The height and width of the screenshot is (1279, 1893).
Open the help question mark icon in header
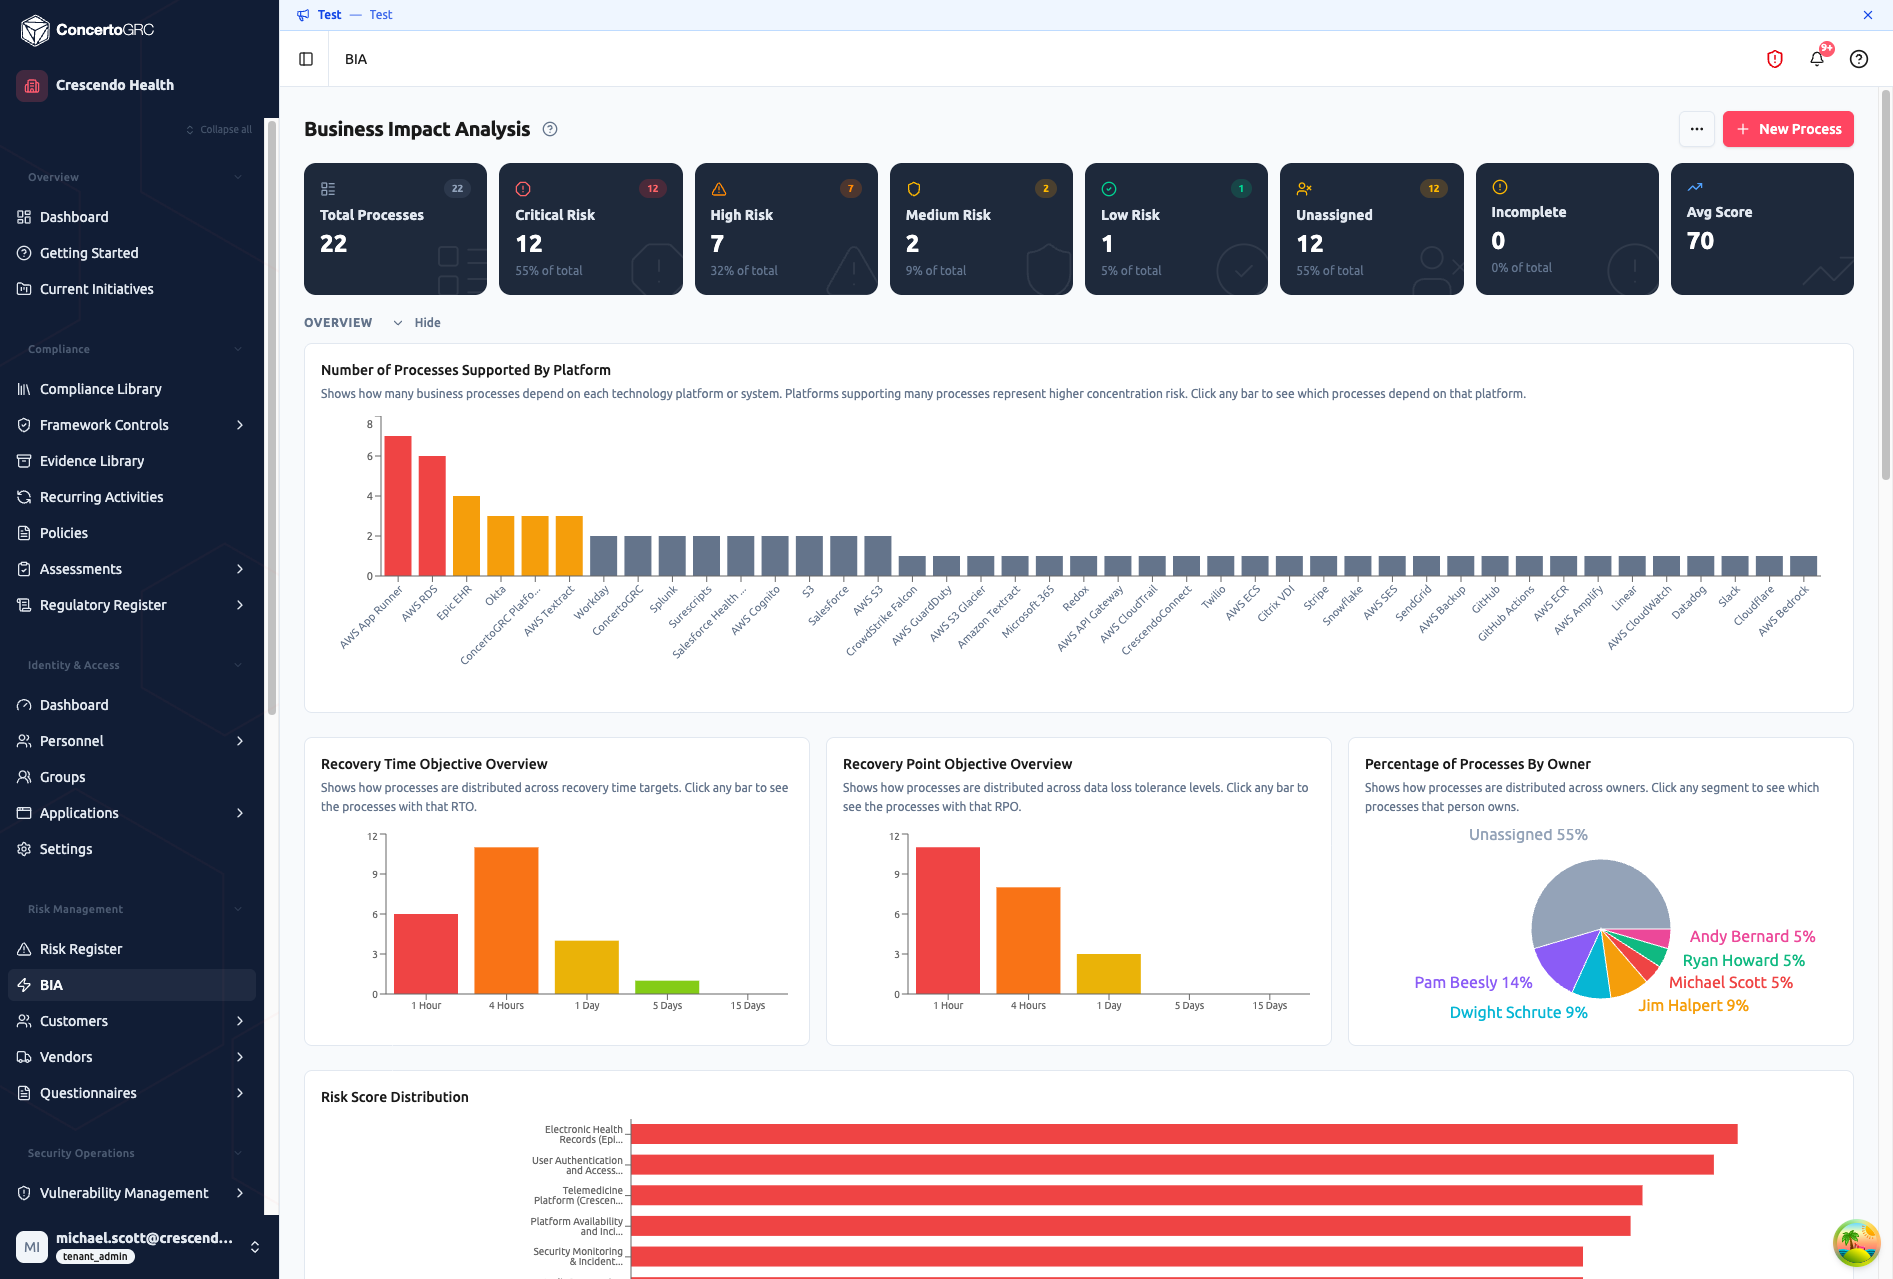[1859, 59]
